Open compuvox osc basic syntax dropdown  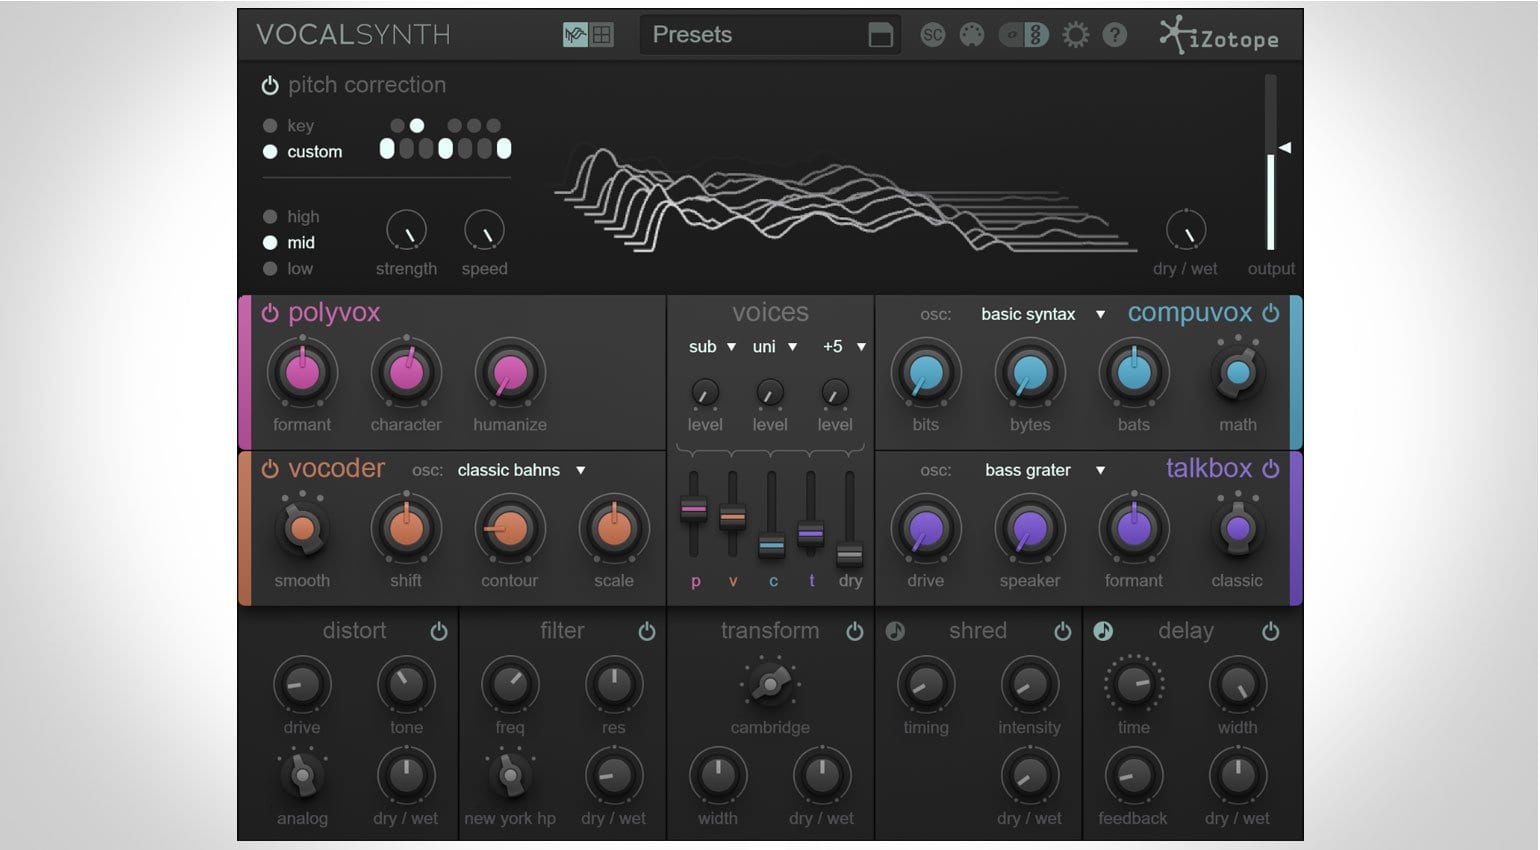point(1043,314)
